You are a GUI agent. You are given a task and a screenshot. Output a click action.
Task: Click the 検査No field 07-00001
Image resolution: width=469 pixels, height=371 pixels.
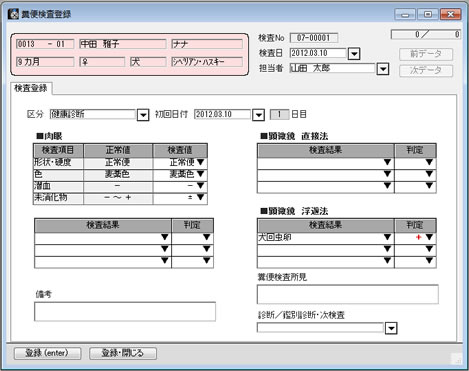point(314,38)
